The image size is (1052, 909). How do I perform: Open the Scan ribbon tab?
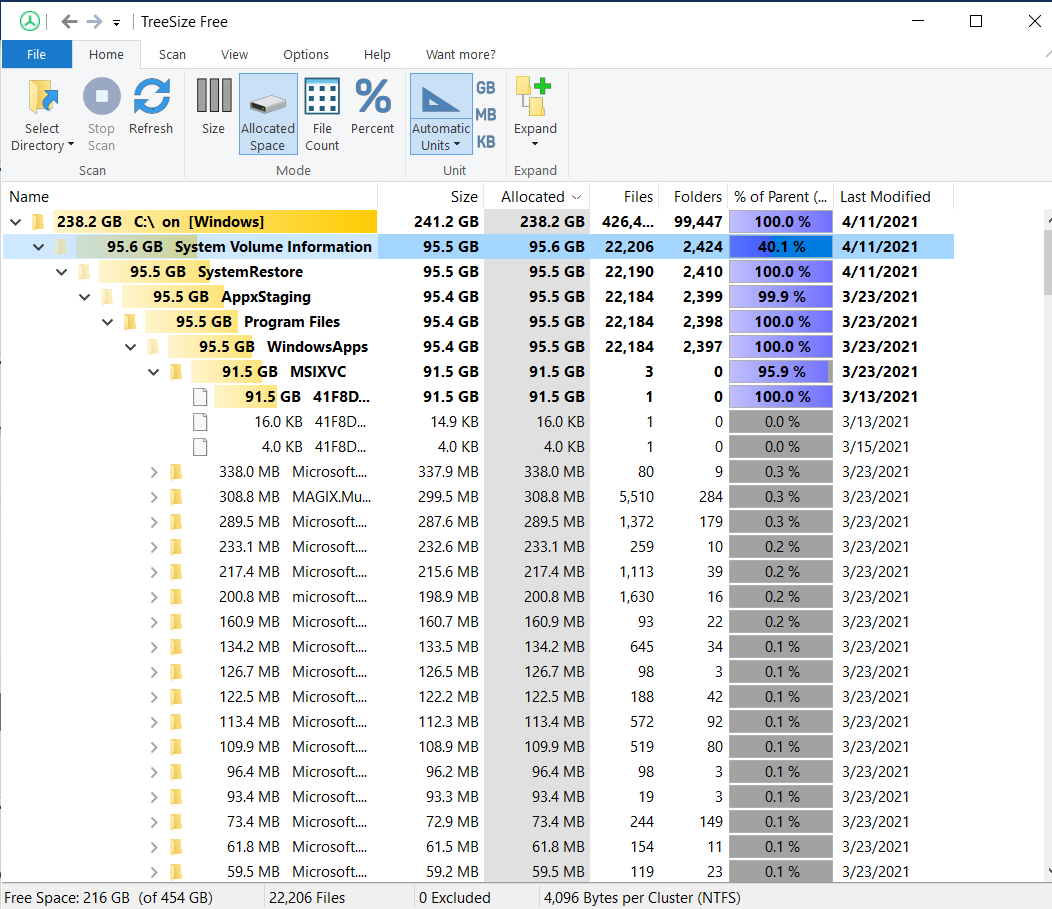pos(172,54)
